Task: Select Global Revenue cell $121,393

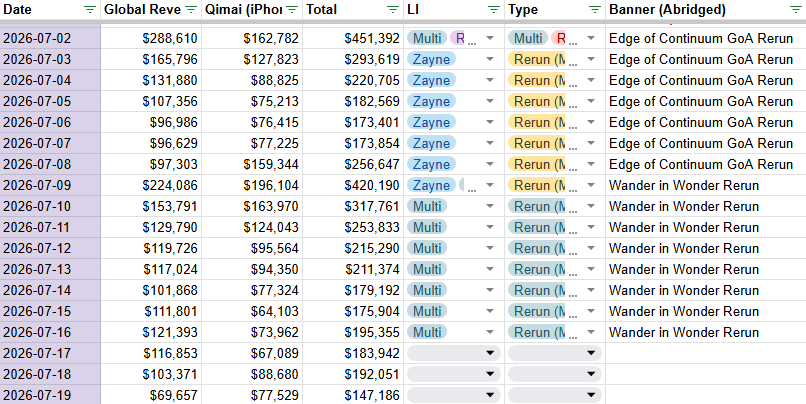Action: tap(151, 333)
